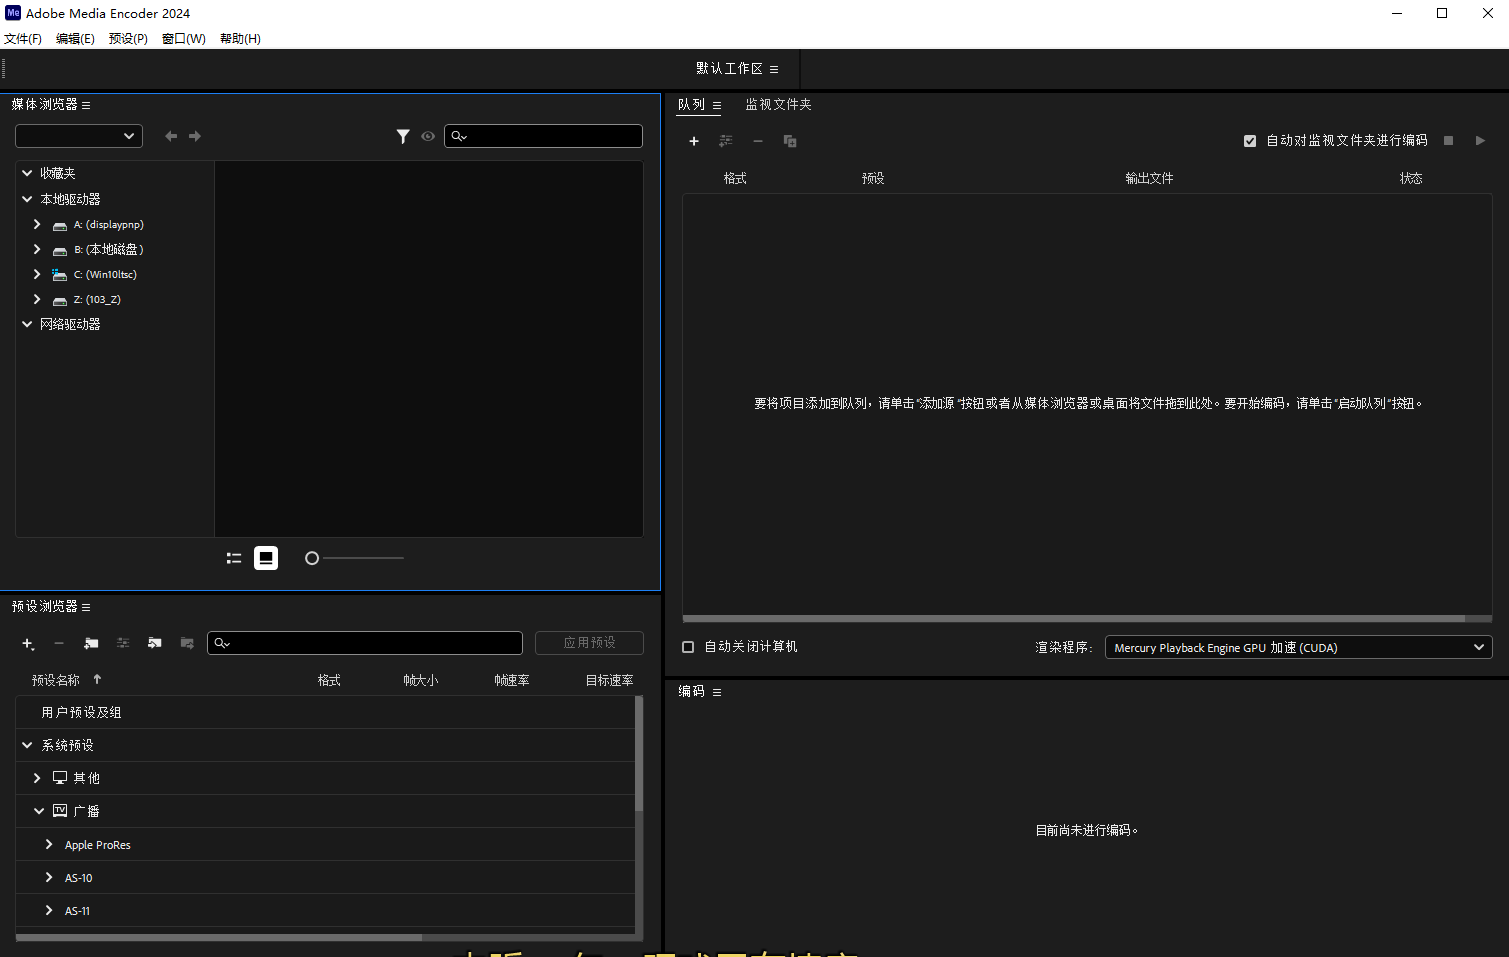Click the 应用预设 button
Viewport: 1509px width, 957px height.
point(589,643)
